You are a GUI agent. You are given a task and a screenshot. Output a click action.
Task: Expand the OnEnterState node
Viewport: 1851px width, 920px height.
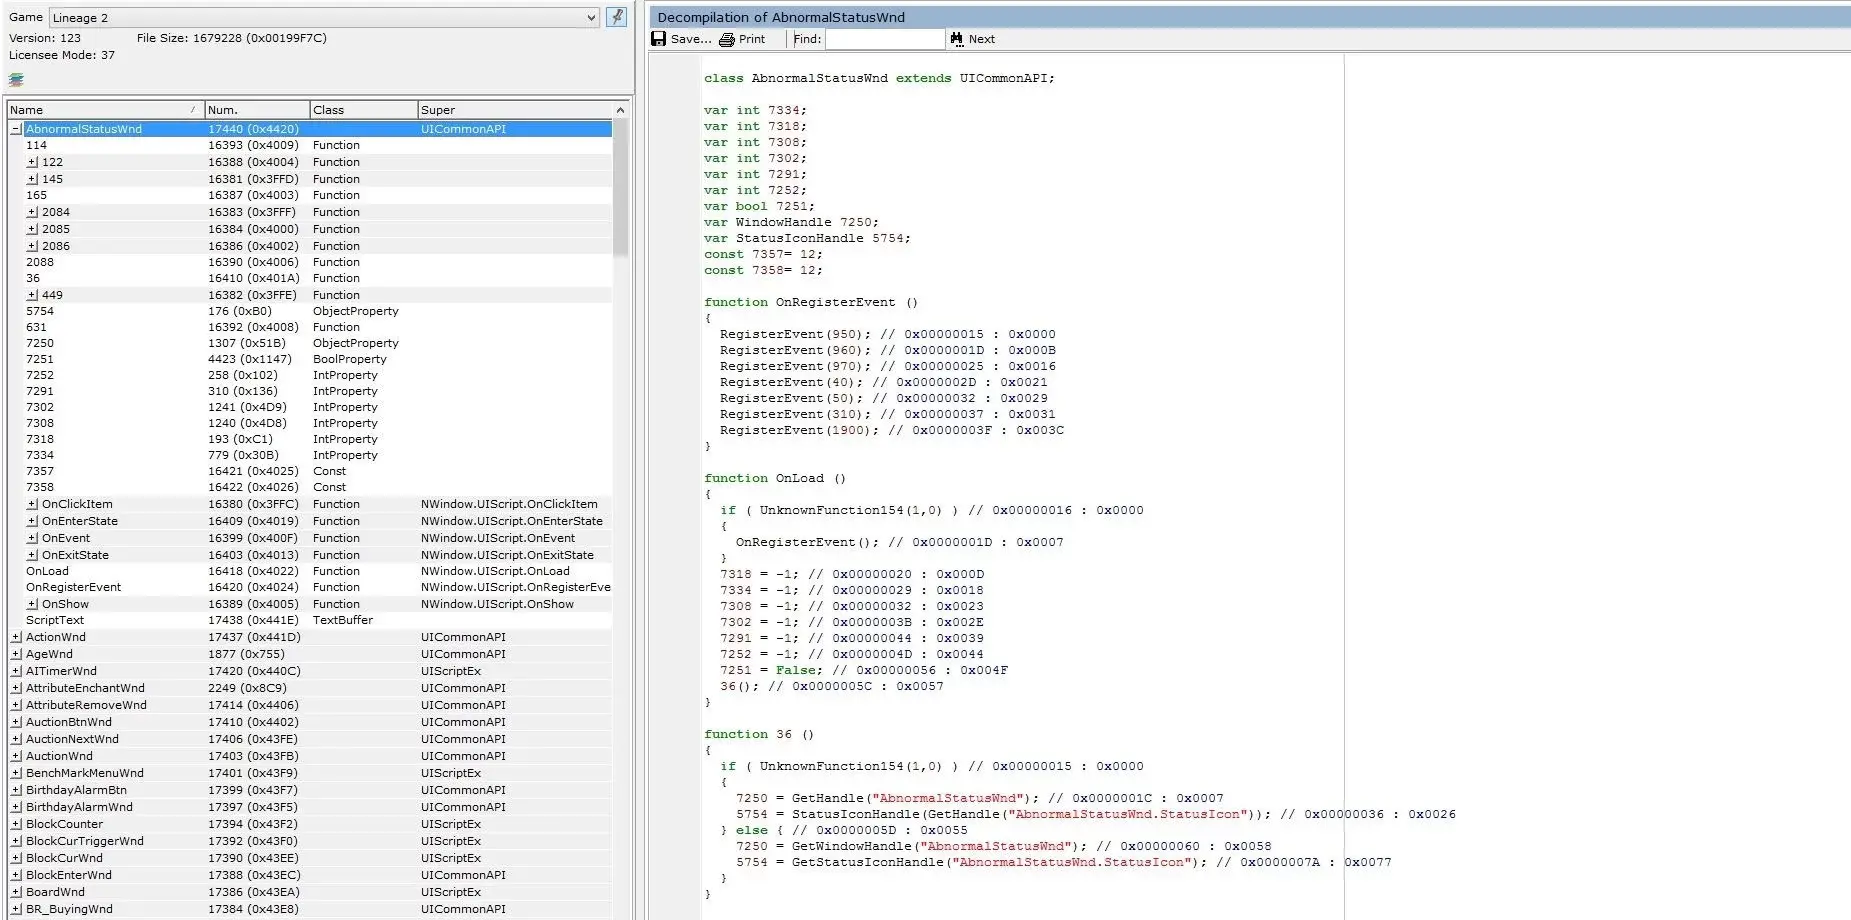click(32, 521)
